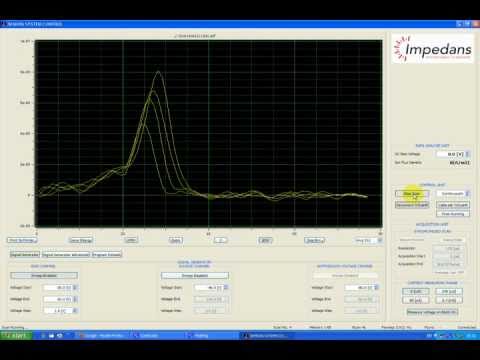The width and height of the screenshot is (480, 360).
Task: Click Voltage Start stepper in left group
Action: pyautogui.click(x=75, y=288)
